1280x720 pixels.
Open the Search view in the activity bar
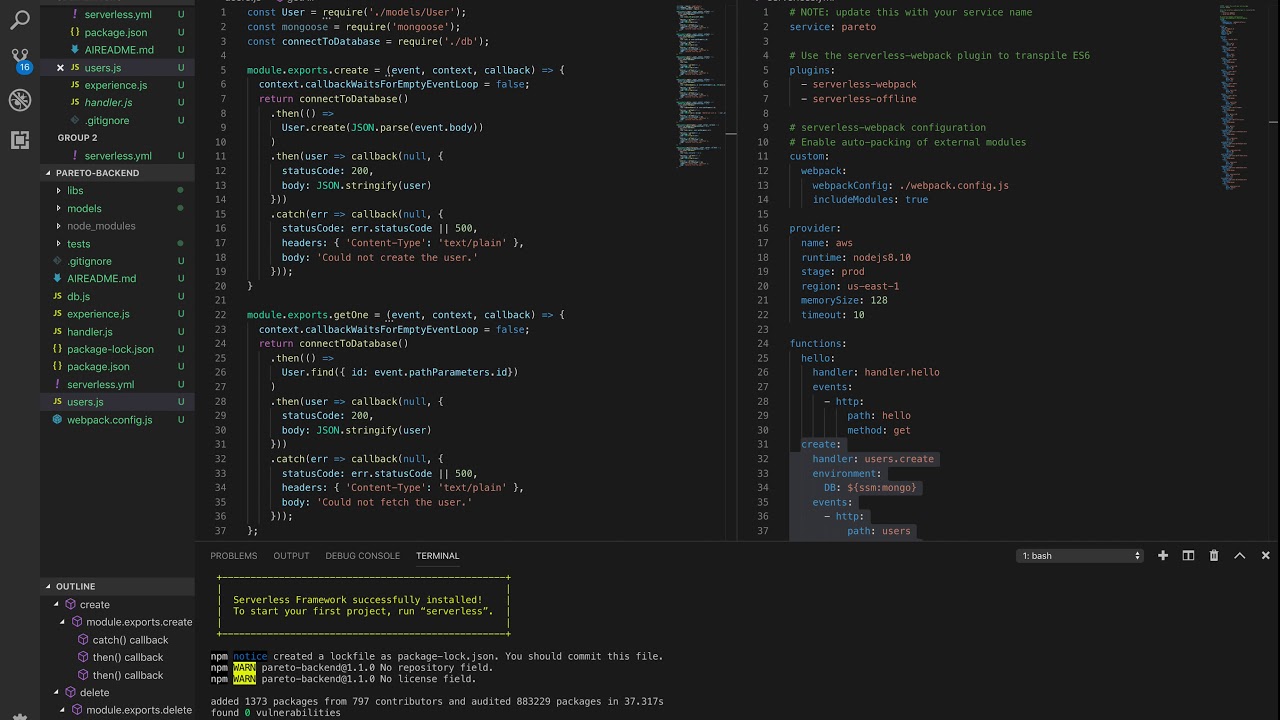tap(19, 19)
